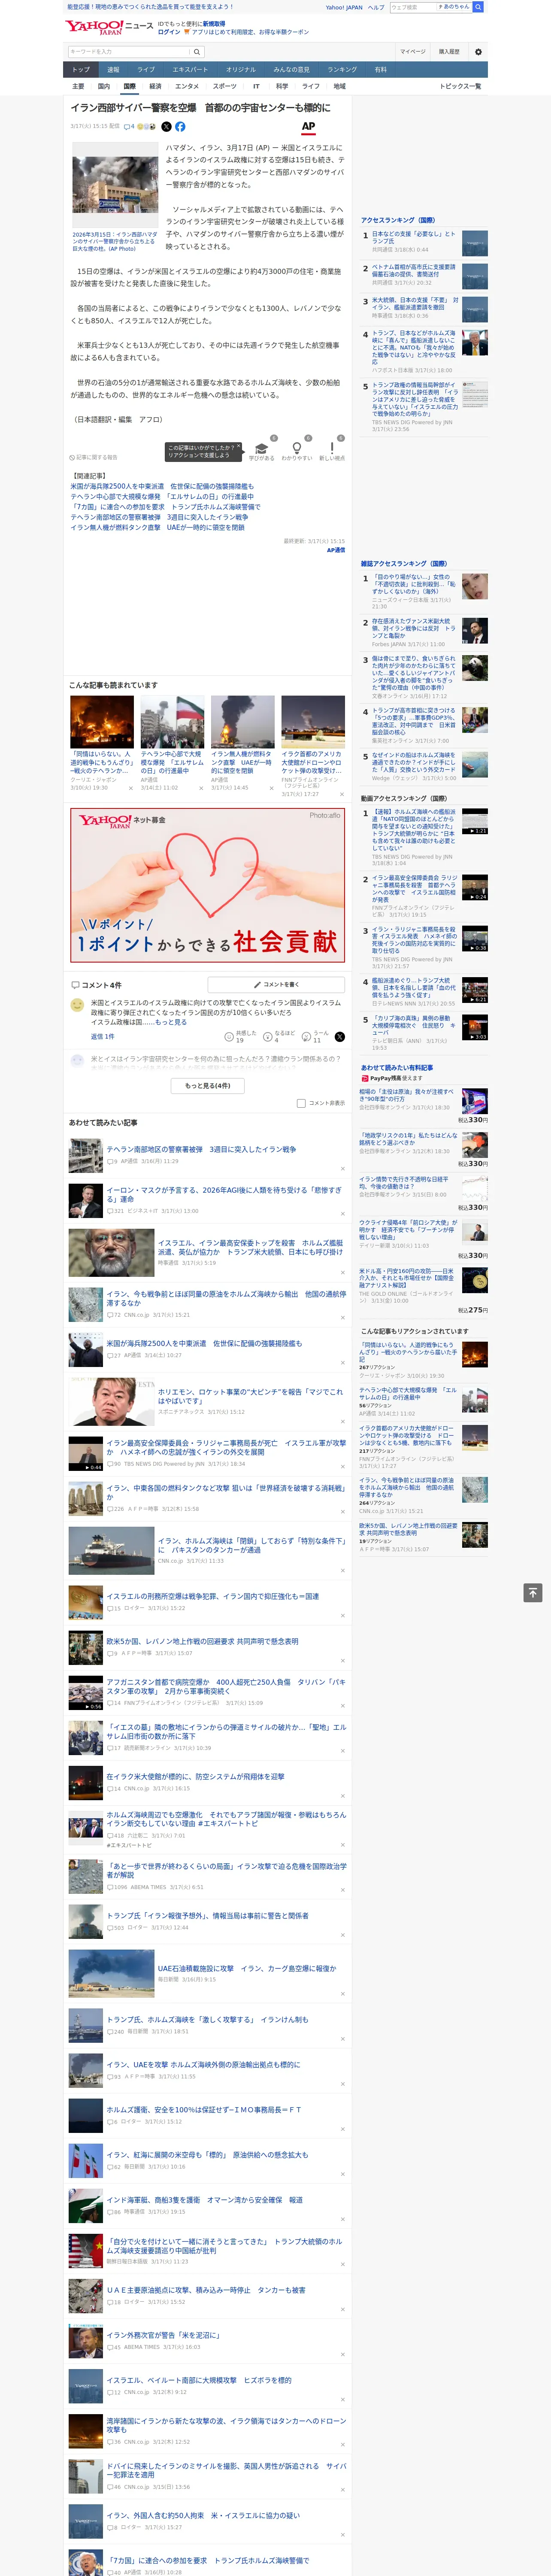Close the reaction tooltip popup

pyautogui.click(x=239, y=447)
